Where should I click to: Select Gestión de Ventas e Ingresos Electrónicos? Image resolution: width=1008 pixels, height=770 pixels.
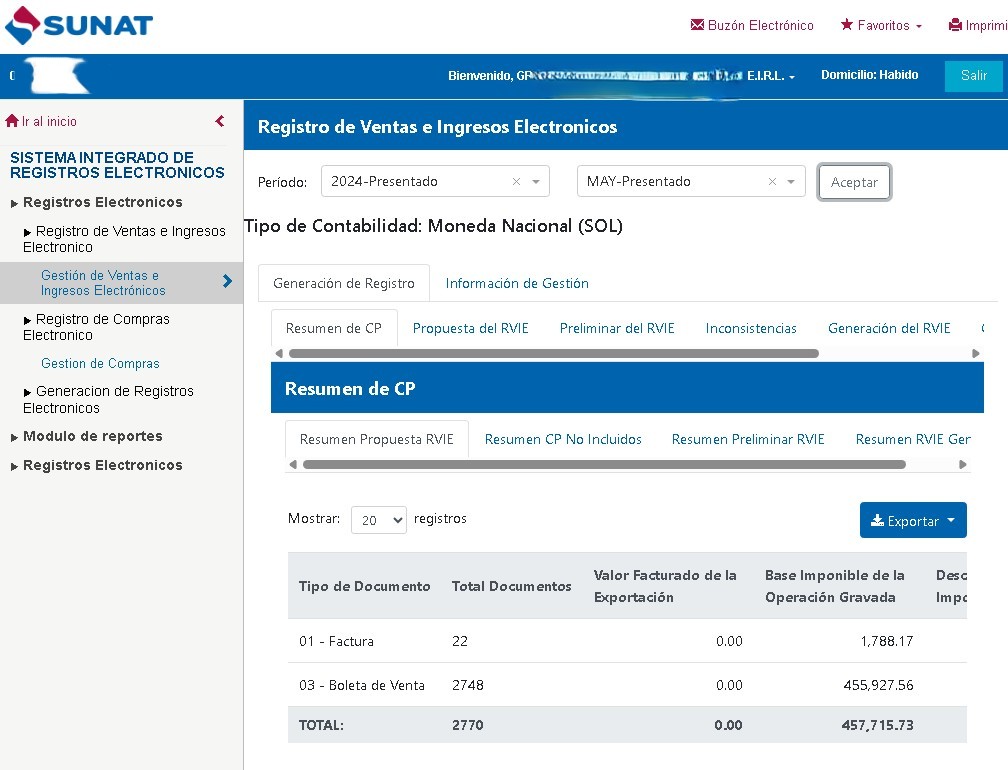(103, 283)
